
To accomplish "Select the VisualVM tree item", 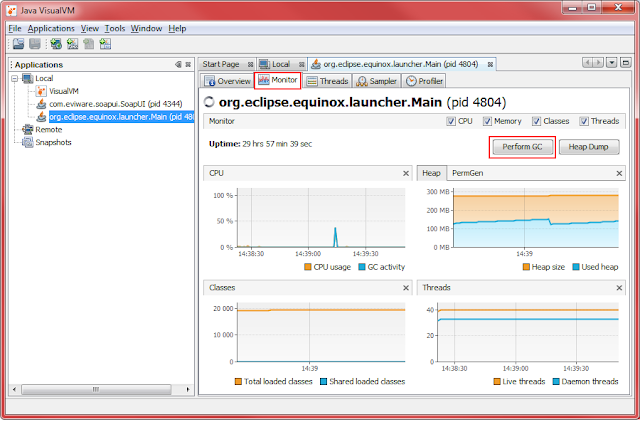I will click(x=64, y=91).
